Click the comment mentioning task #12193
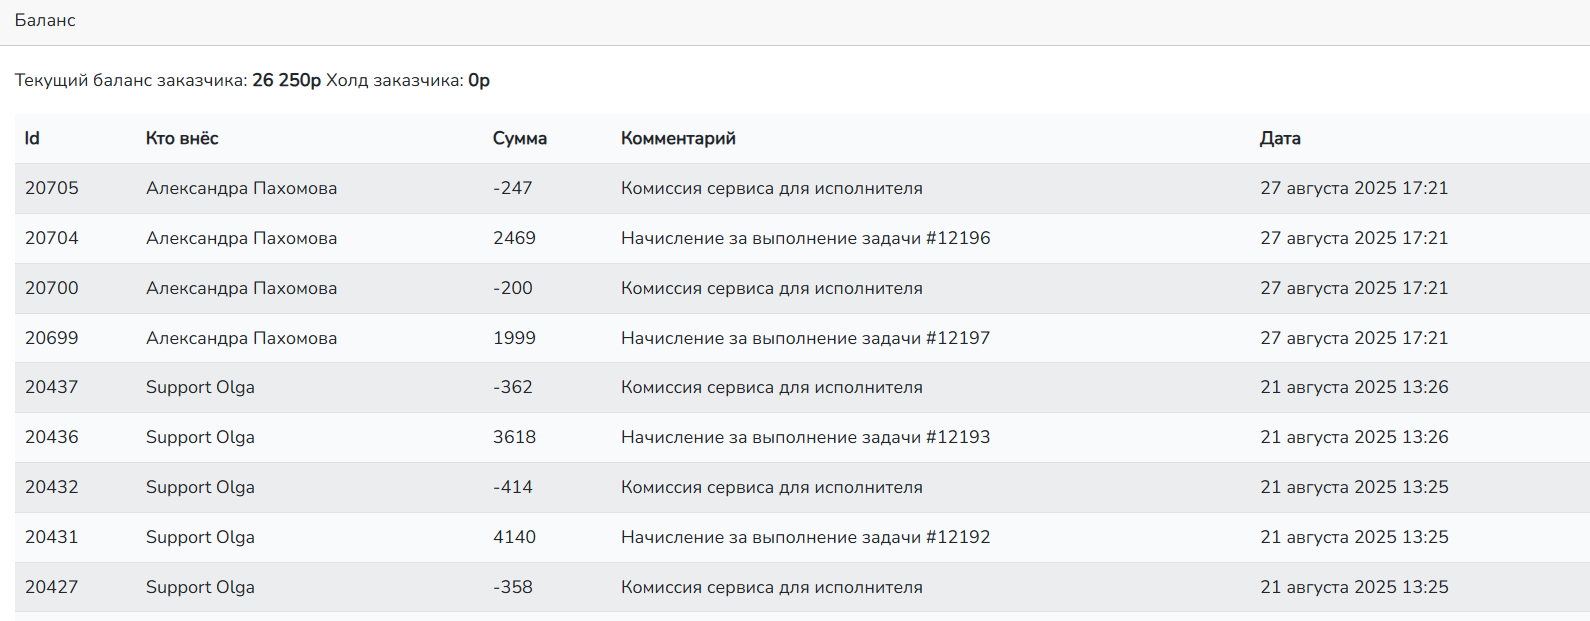Viewport: 1590px width, 621px height. (x=805, y=437)
